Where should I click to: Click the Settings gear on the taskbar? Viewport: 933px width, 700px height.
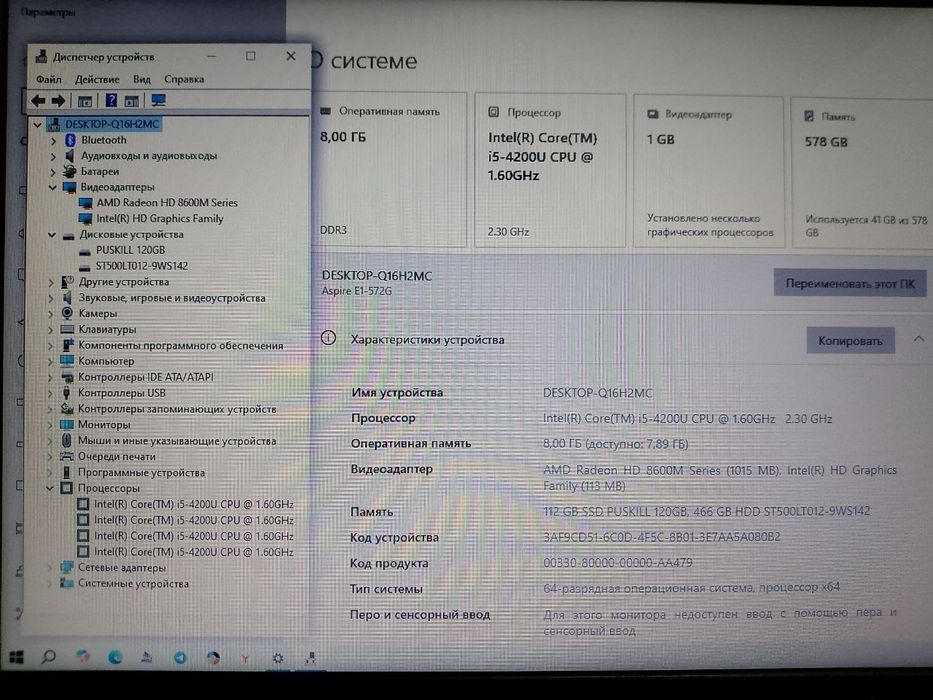[x=277, y=658]
